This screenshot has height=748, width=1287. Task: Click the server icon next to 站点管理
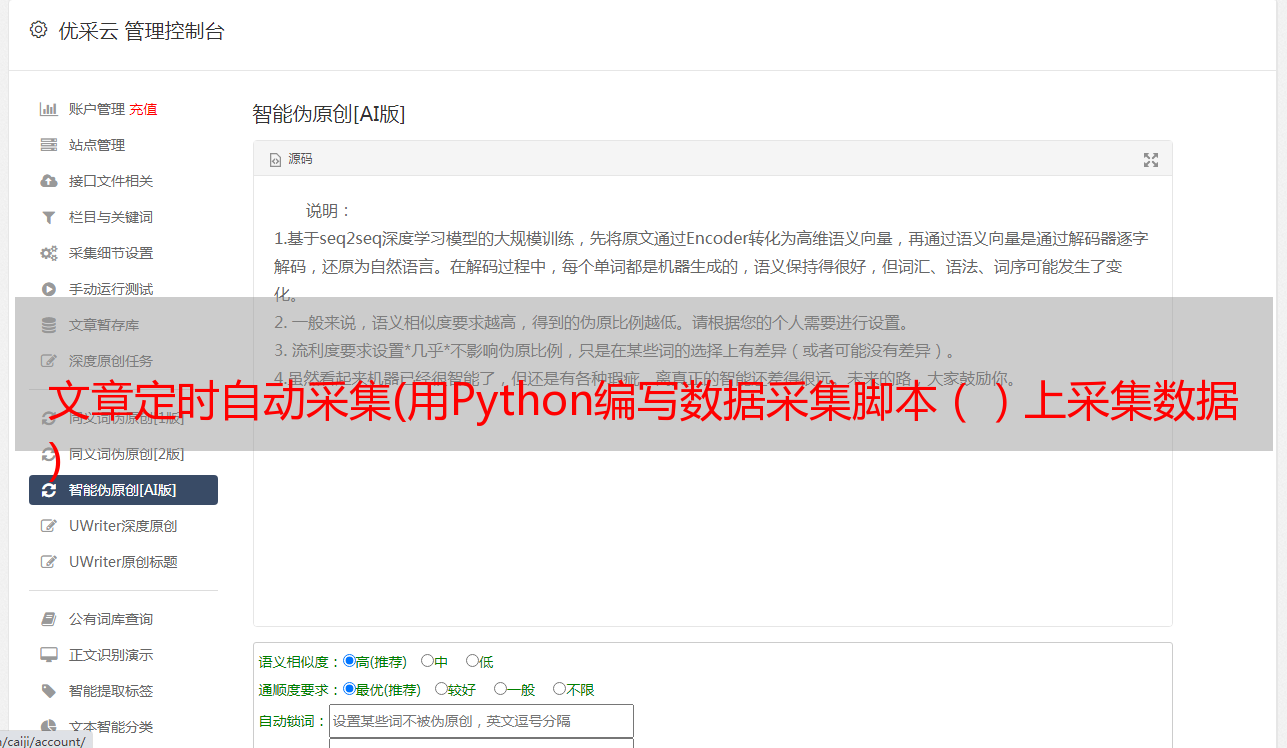[48, 145]
